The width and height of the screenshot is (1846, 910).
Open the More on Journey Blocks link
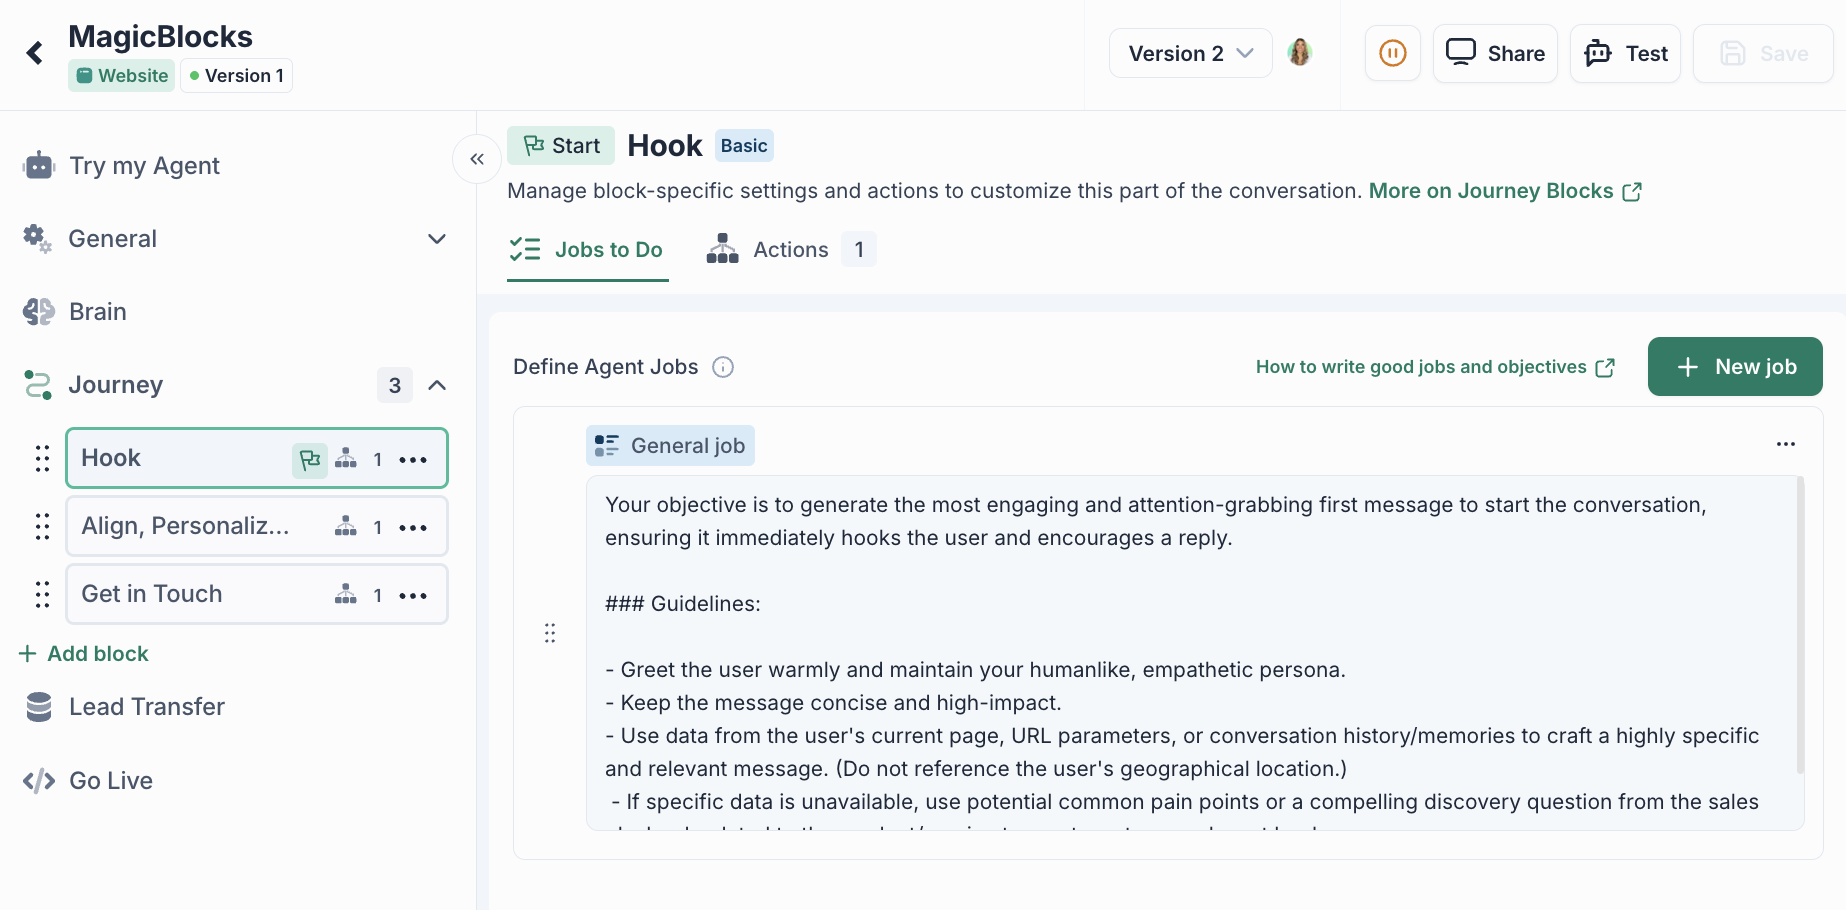[1504, 191]
